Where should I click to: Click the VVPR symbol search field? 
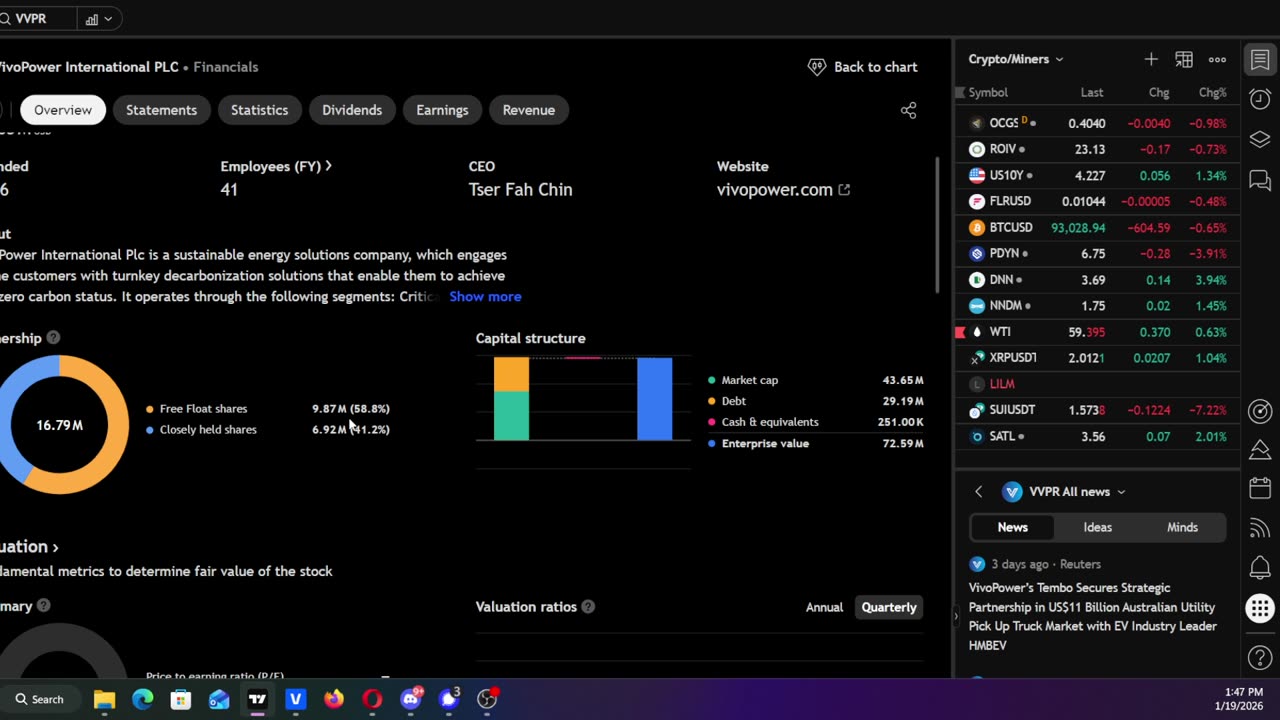pos(38,18)
